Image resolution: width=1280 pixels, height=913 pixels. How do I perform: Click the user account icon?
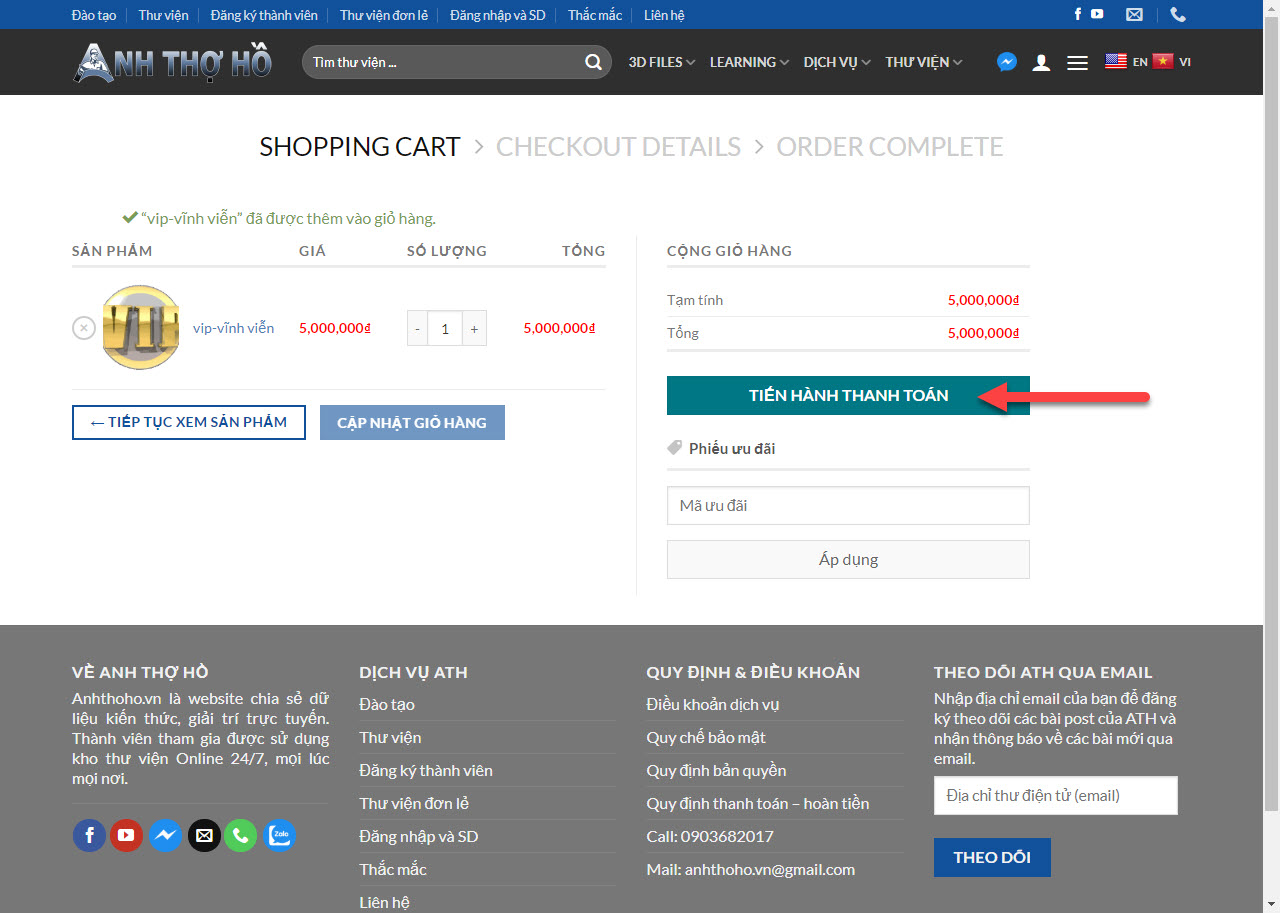(x=1041, y=62)
